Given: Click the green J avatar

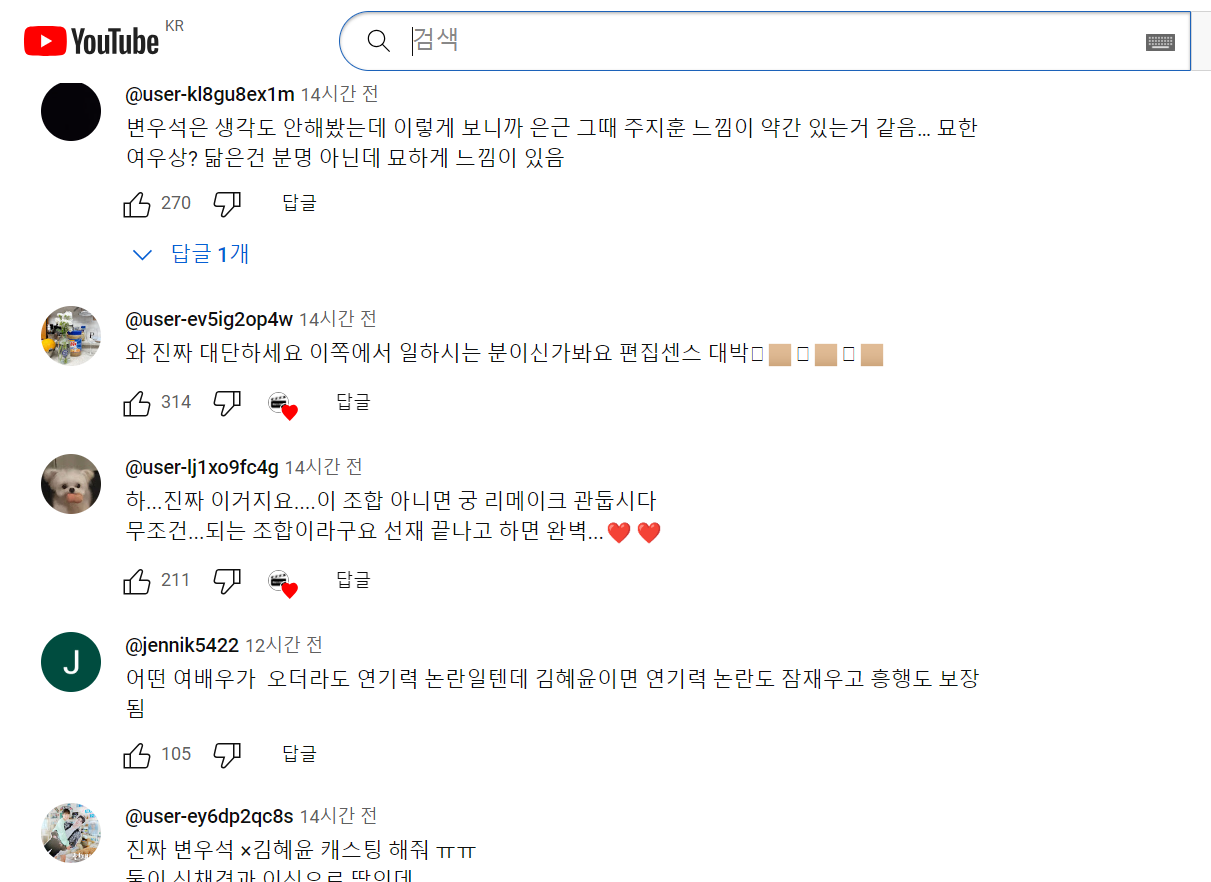Looking at the screenshot, I should (71, 662).
